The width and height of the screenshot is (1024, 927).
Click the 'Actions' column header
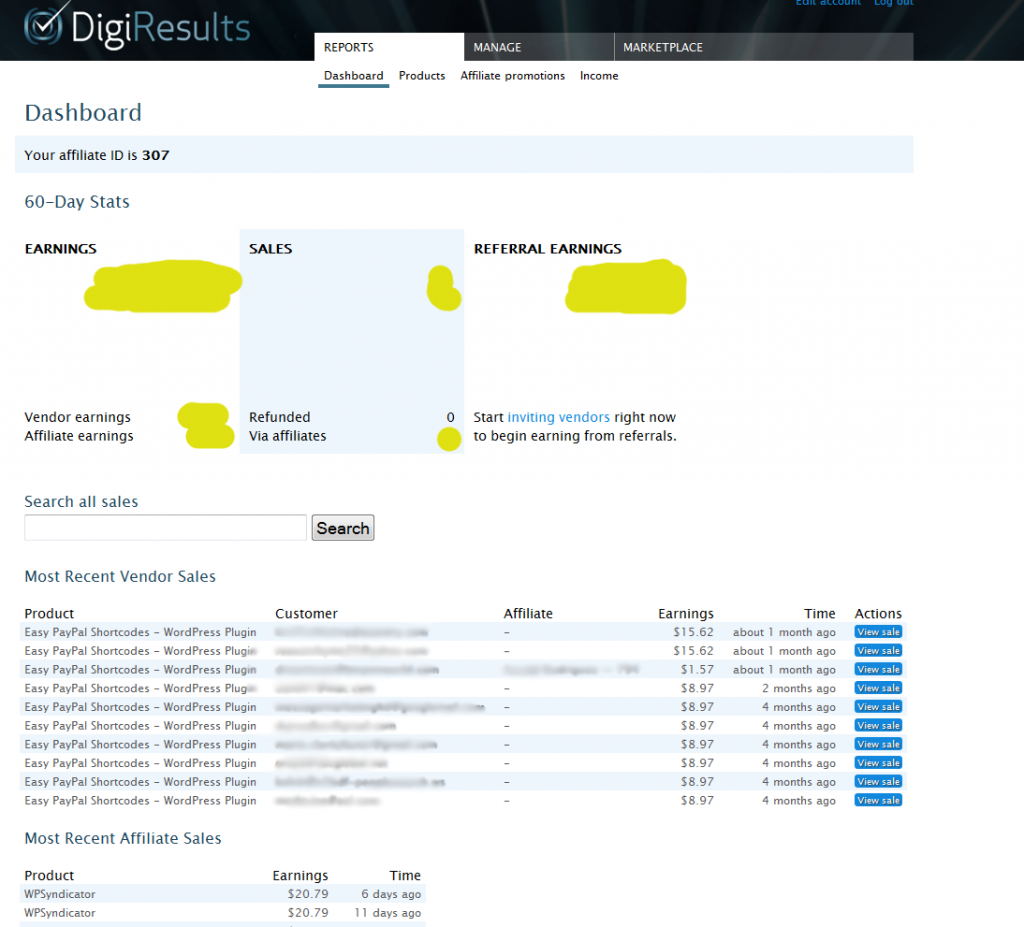tap(878, 613)
